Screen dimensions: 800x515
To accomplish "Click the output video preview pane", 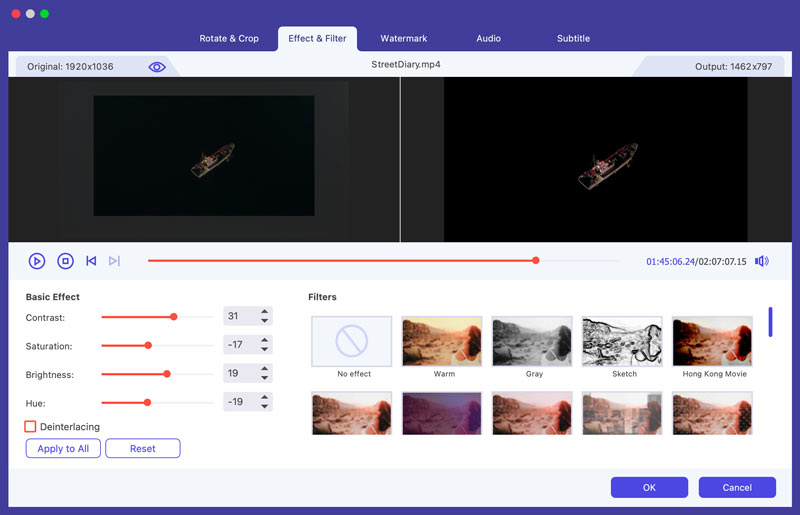I will tap(596, 159).
